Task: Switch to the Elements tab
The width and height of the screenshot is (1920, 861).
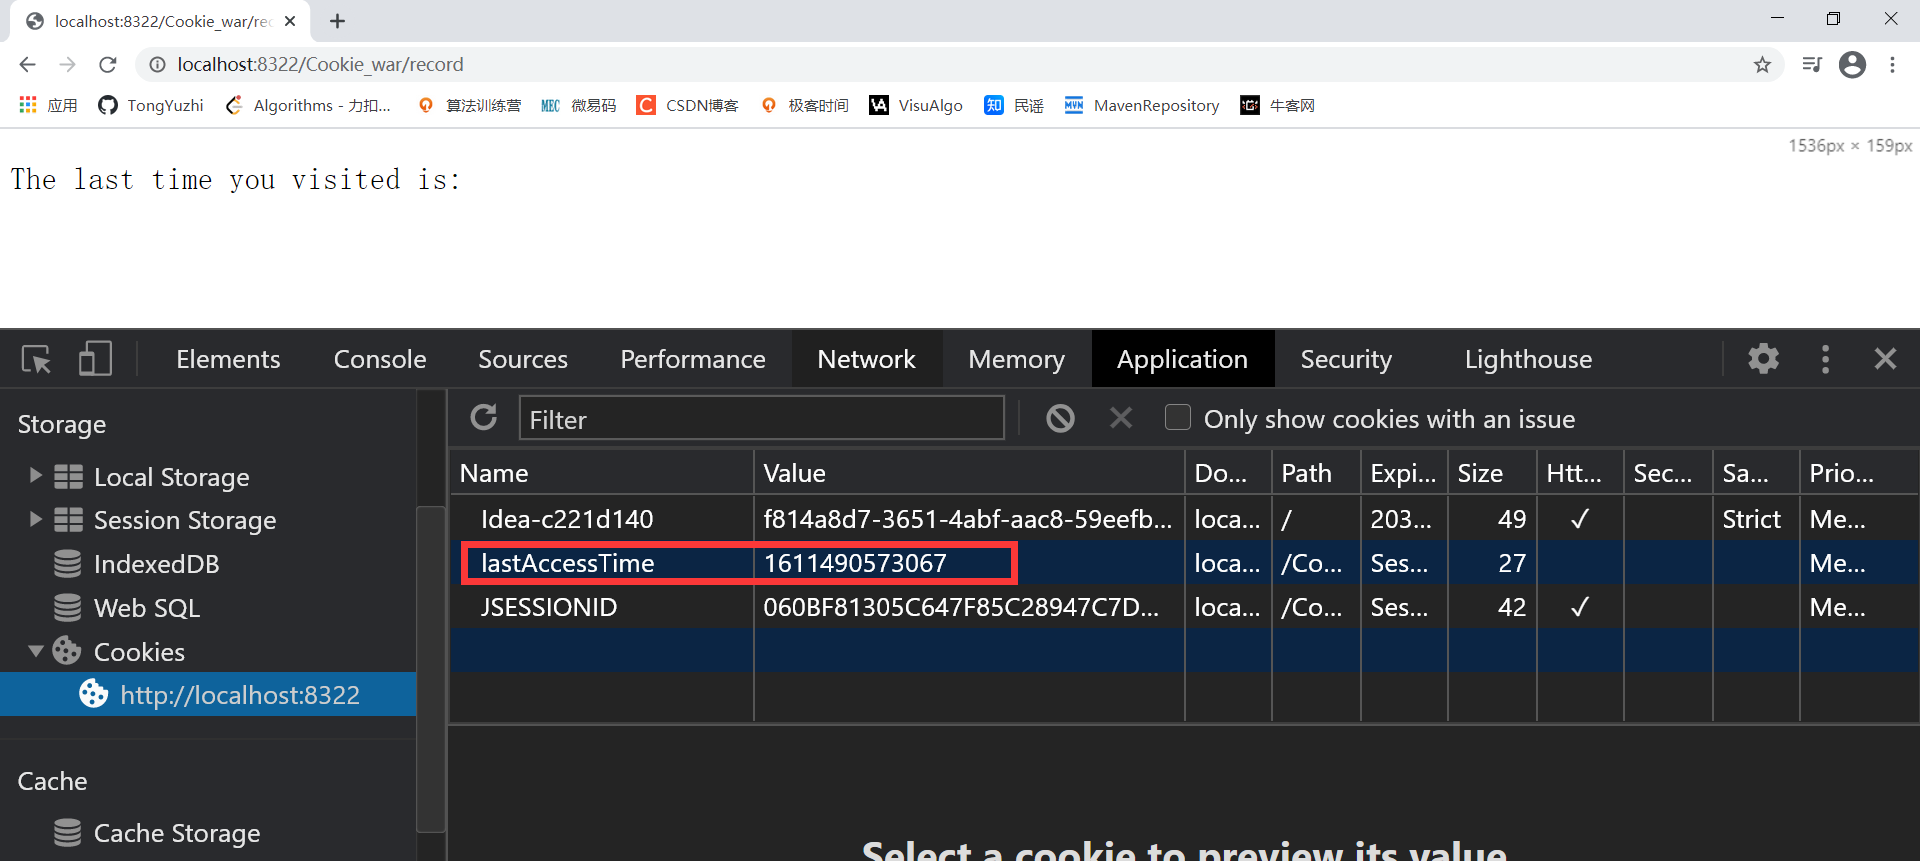Action: (228, 359)
